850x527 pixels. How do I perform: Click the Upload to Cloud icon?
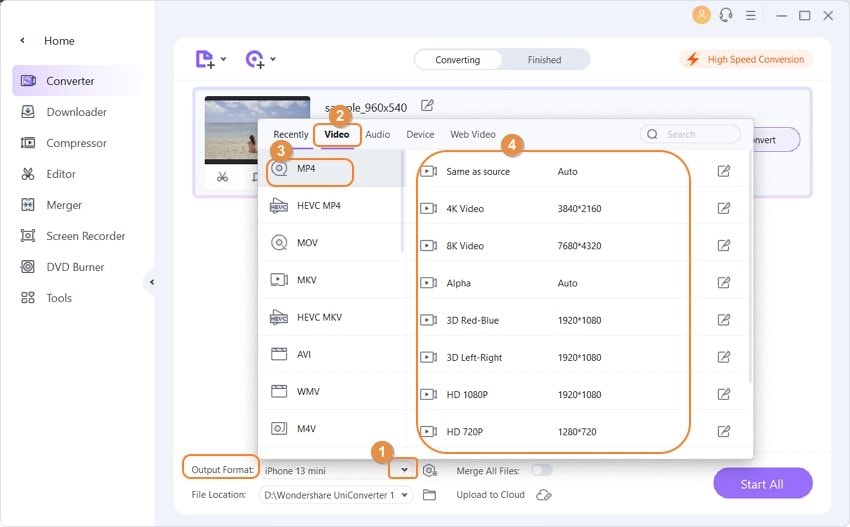tap(544, 494)
